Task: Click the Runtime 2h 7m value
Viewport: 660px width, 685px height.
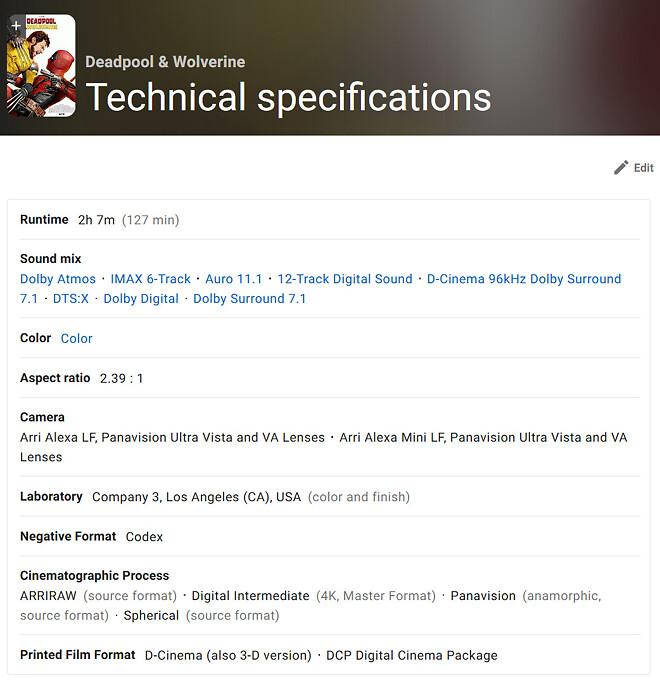Action: point(97,220)
